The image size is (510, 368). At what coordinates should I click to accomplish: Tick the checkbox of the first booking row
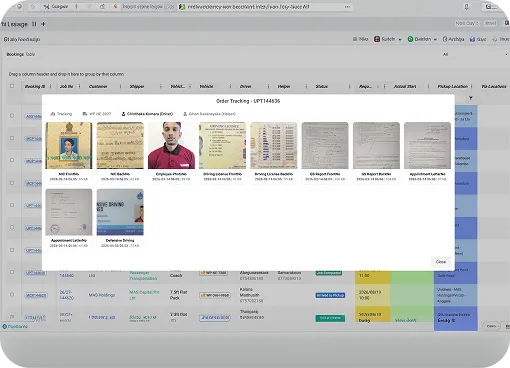click(12, 116)
